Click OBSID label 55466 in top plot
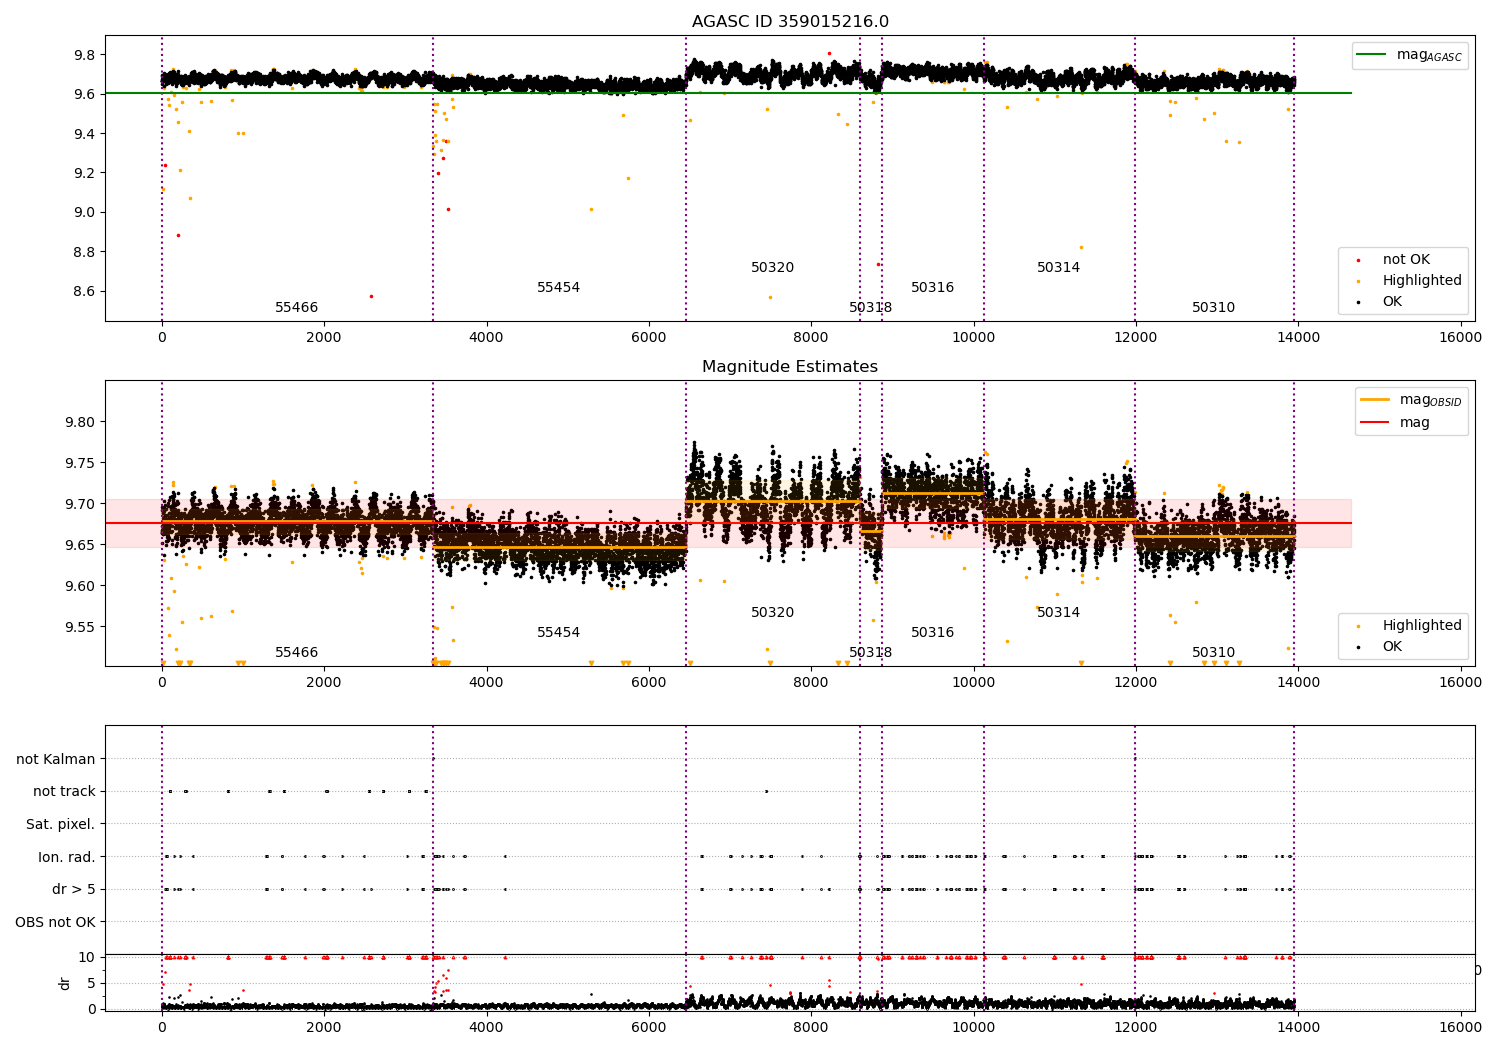This screenshot has width=1500, height=1050. [296, 308]
